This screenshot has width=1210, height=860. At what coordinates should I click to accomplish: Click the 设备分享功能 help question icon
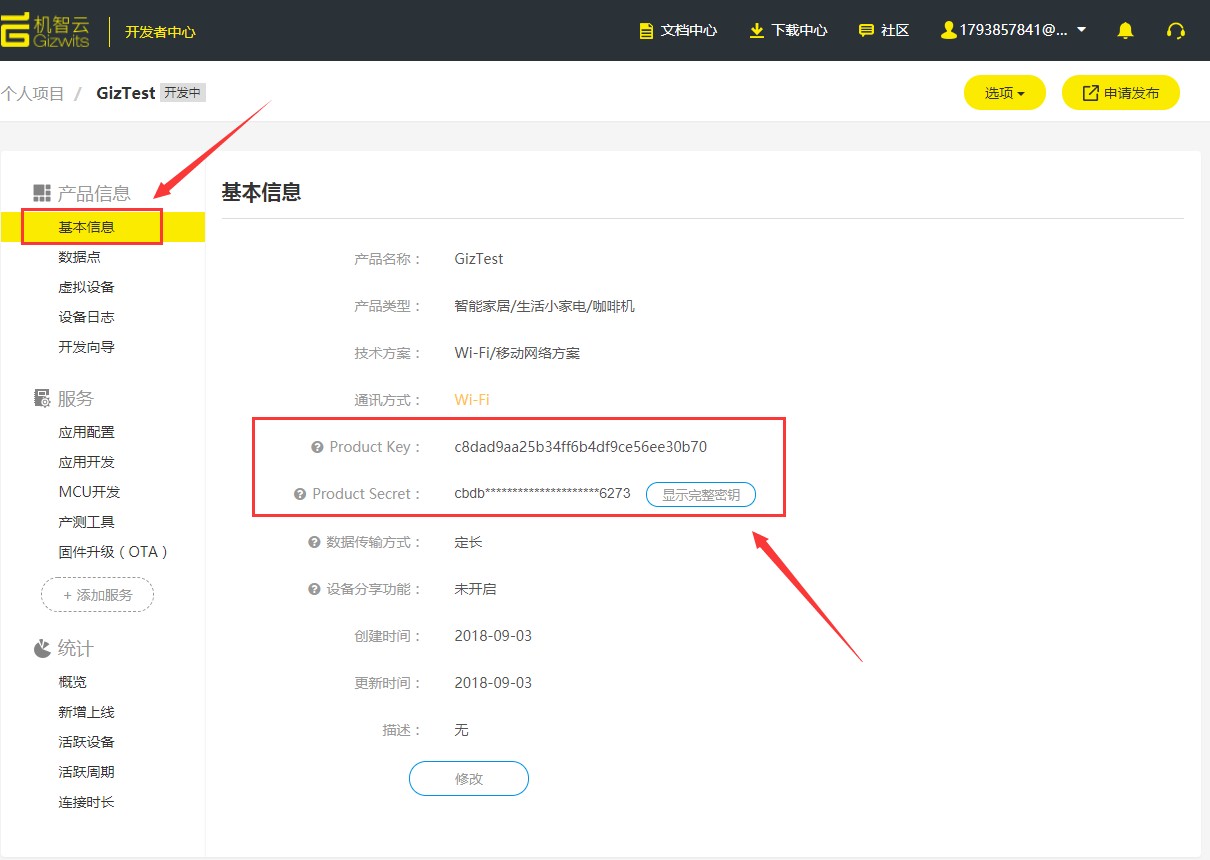click(x=314, y=589)
